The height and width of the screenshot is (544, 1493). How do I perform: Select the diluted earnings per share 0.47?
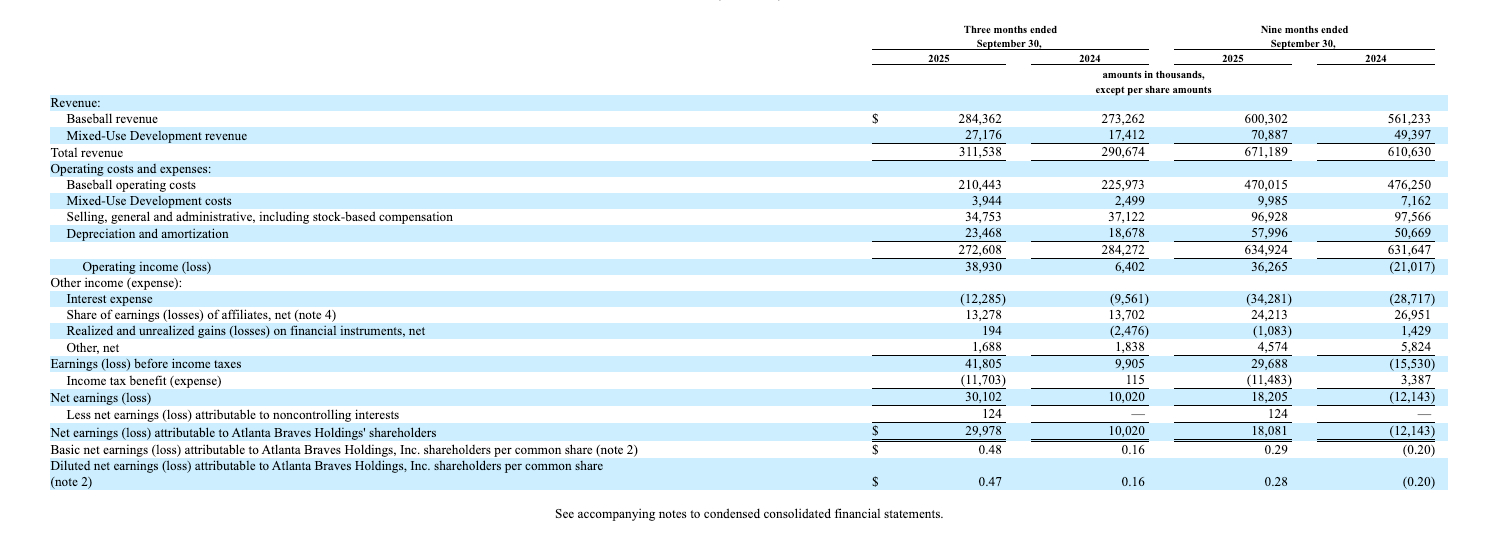990,482
